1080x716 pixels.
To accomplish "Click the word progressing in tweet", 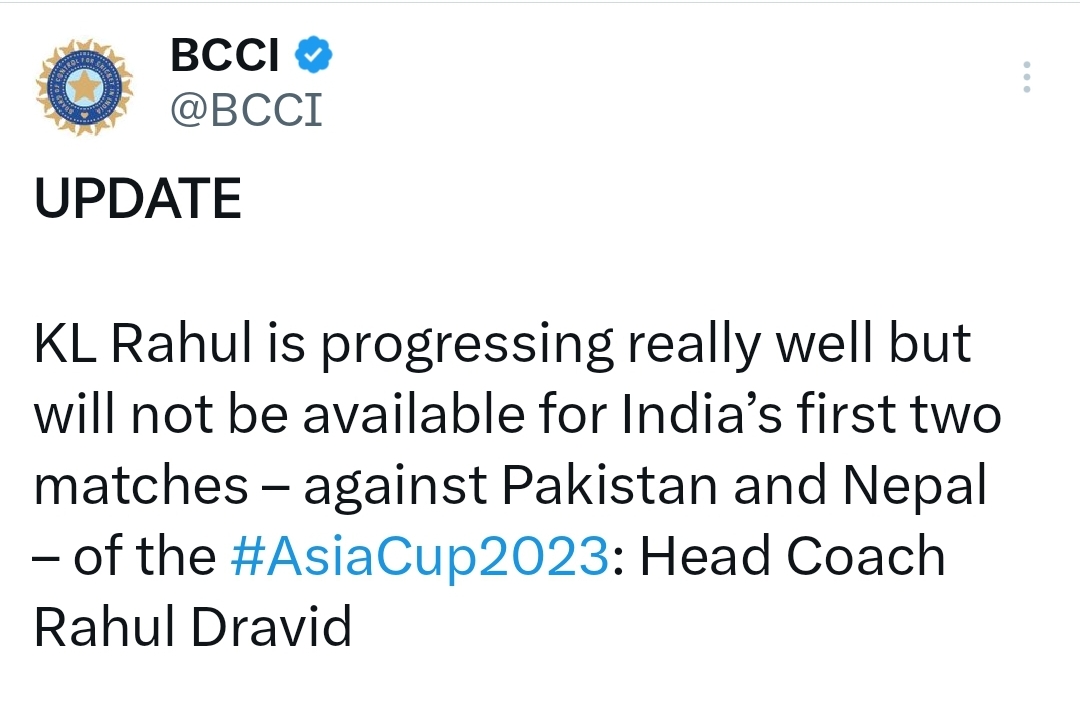I will coord(467,346).
